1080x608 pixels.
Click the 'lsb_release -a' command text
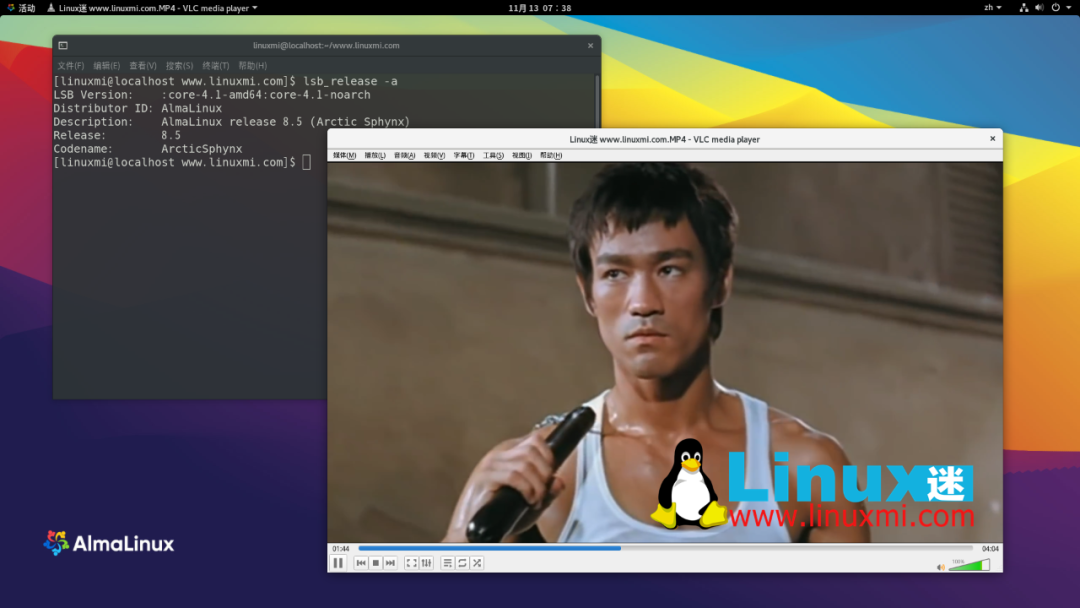coord(351,81)
